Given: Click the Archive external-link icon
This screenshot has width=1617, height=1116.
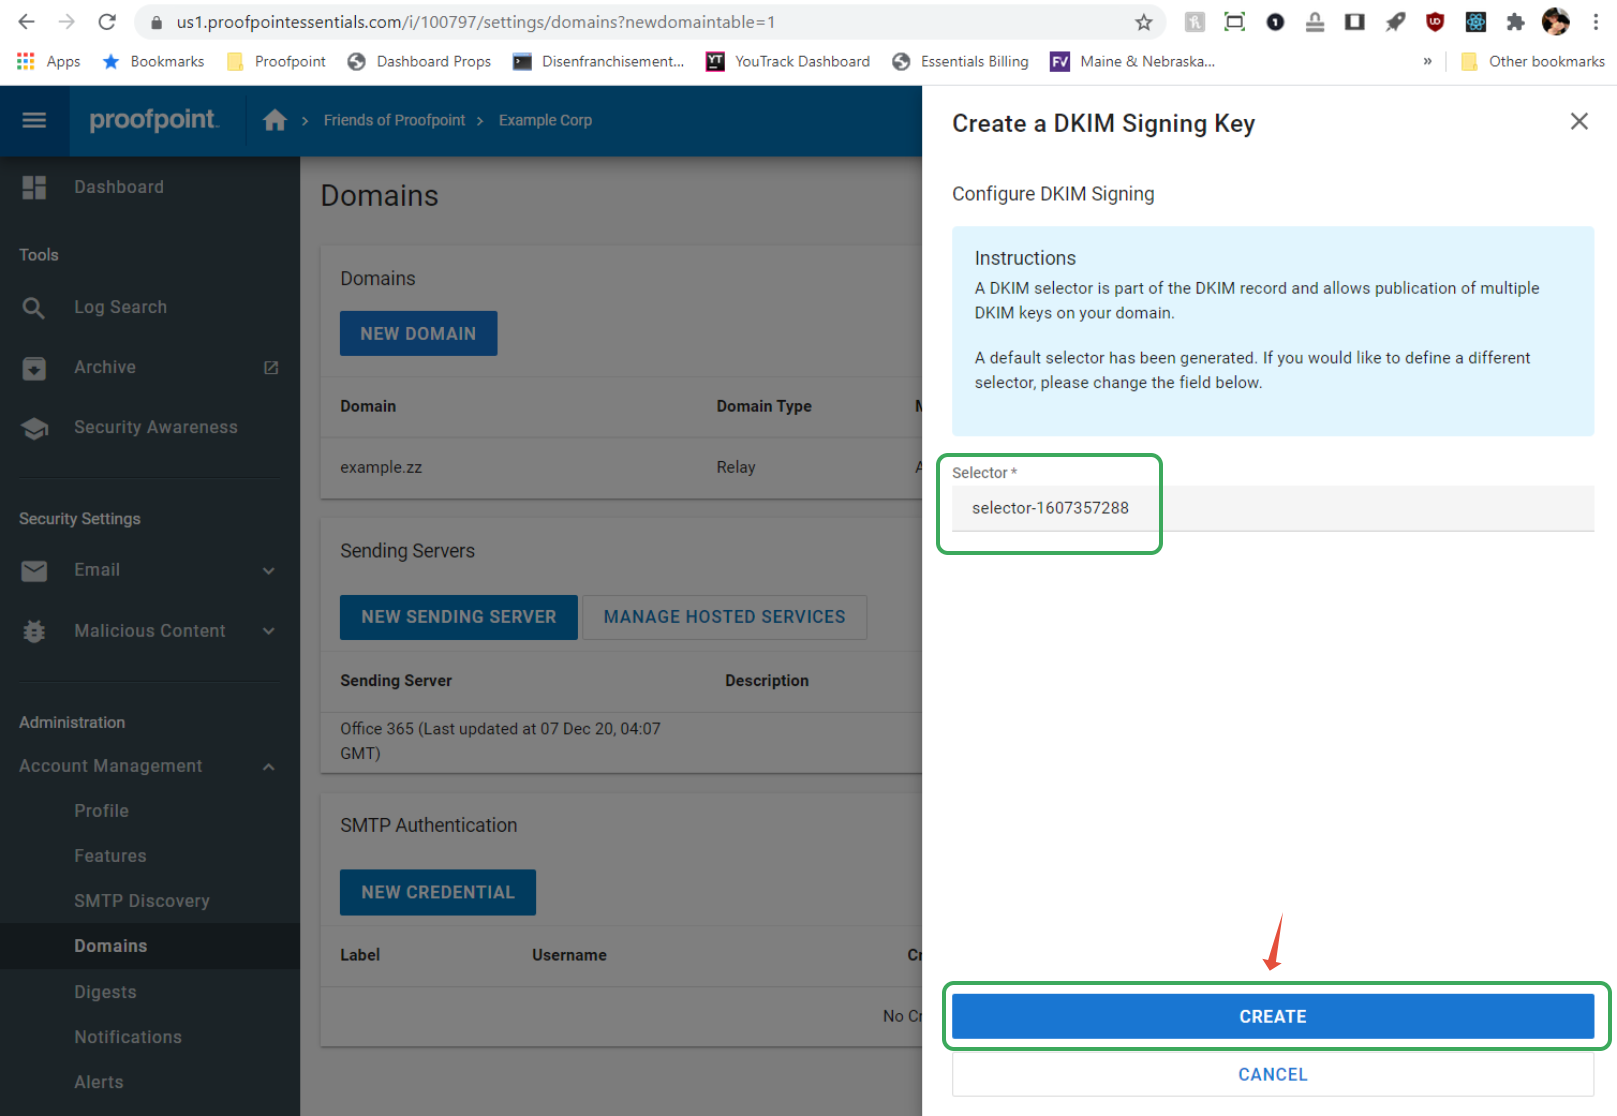Looking at the screenshot, I should coord(270,367).
